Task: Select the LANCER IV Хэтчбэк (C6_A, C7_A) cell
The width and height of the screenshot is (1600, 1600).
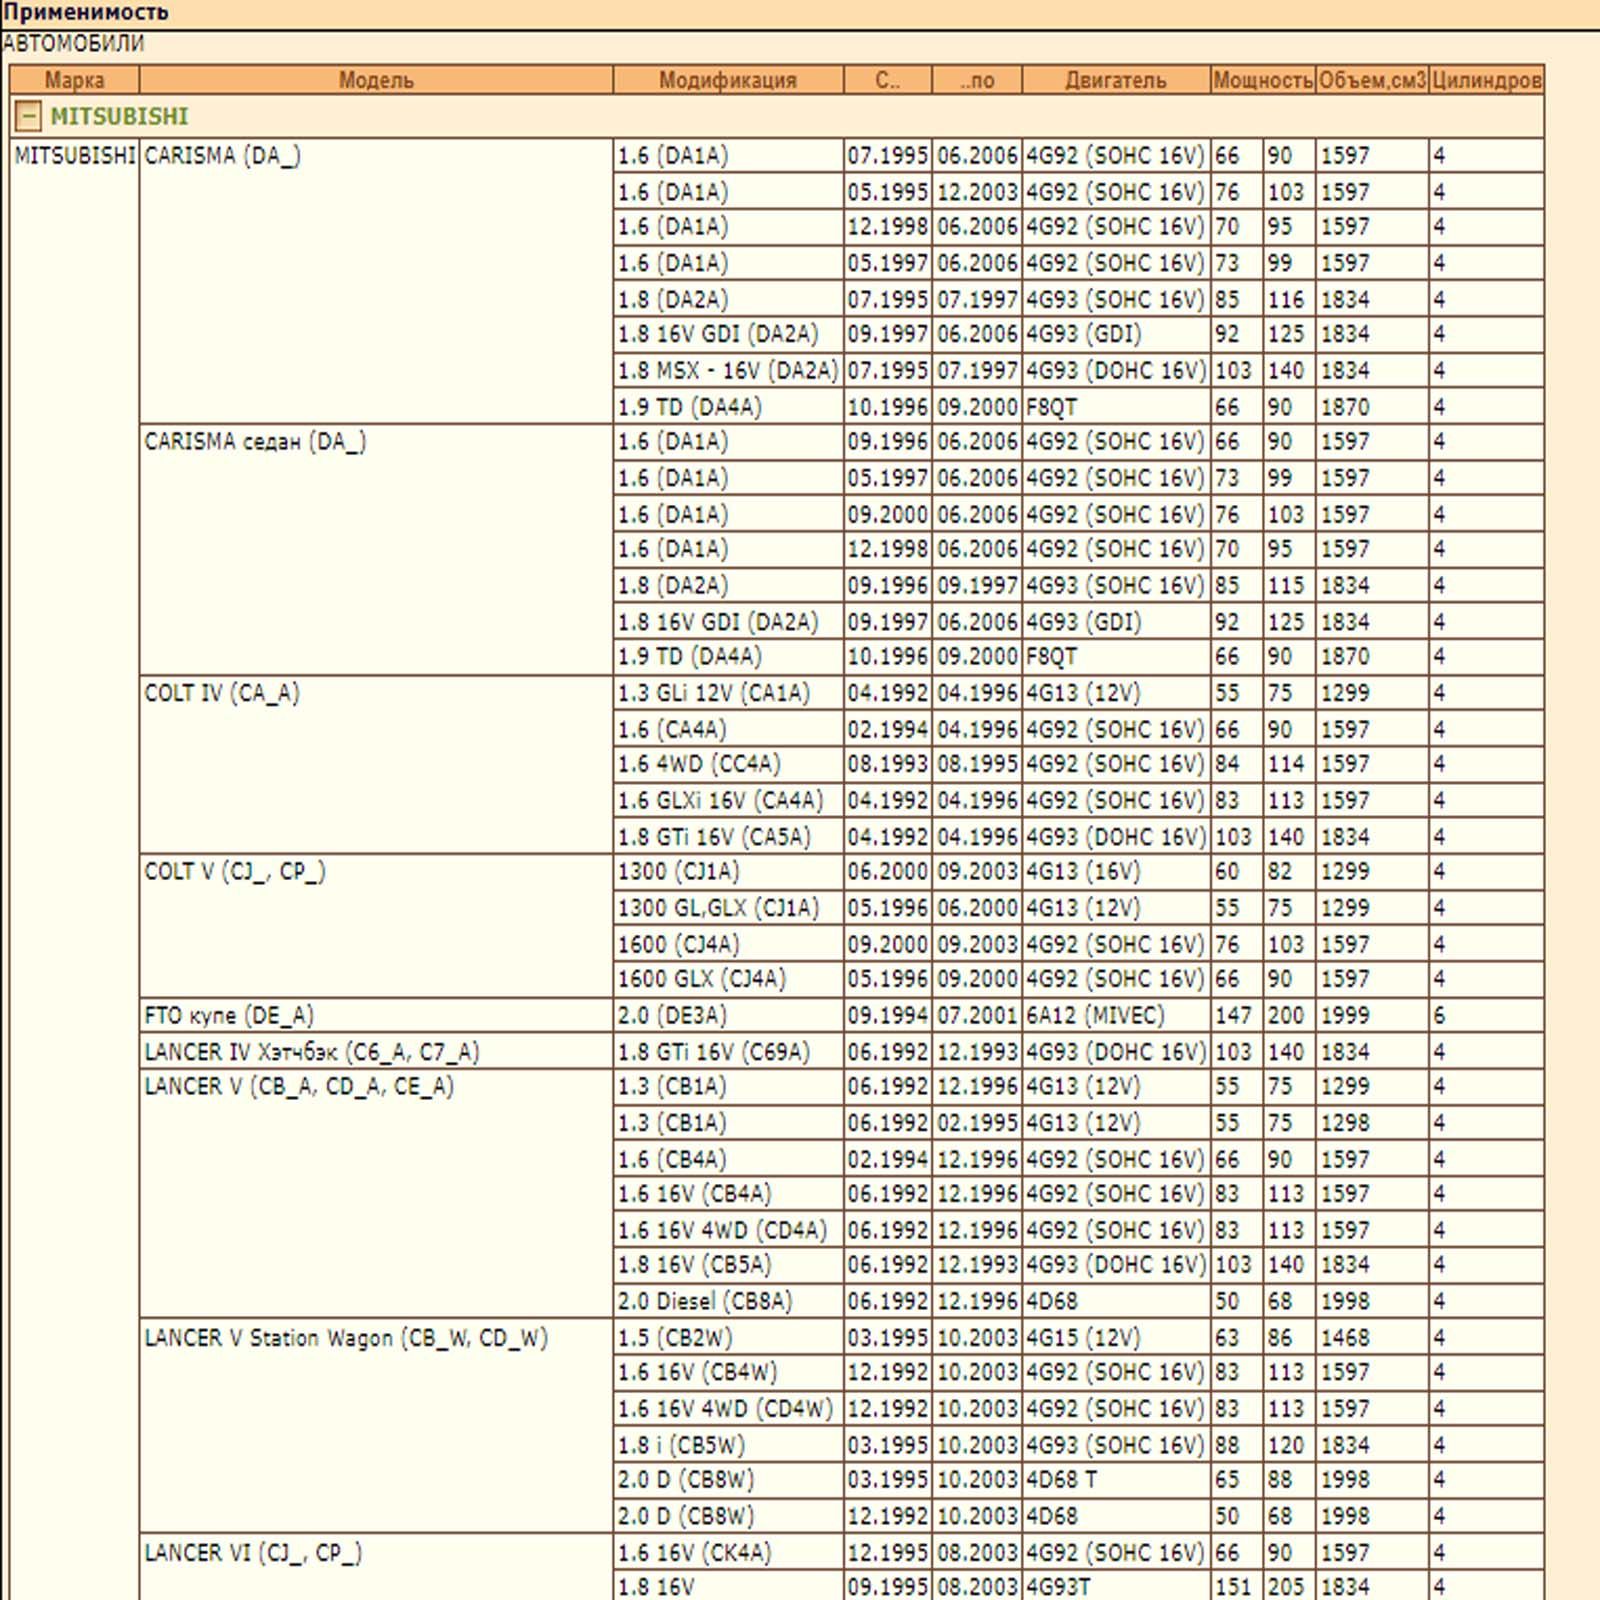Action: point(376,1051)
